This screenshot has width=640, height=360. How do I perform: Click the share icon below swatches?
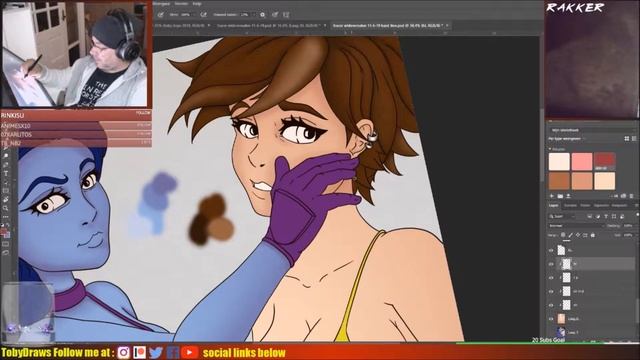coord(568,196)
